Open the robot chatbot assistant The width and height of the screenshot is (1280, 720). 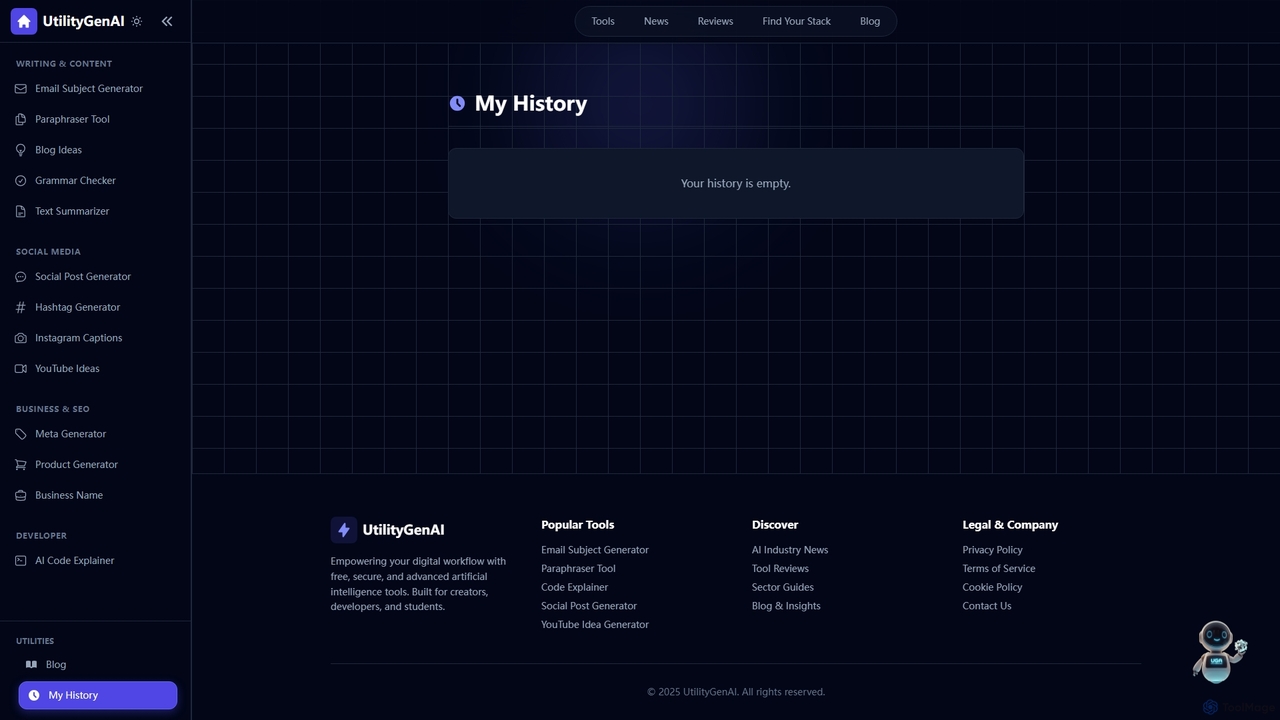[x=1219, y=652]
